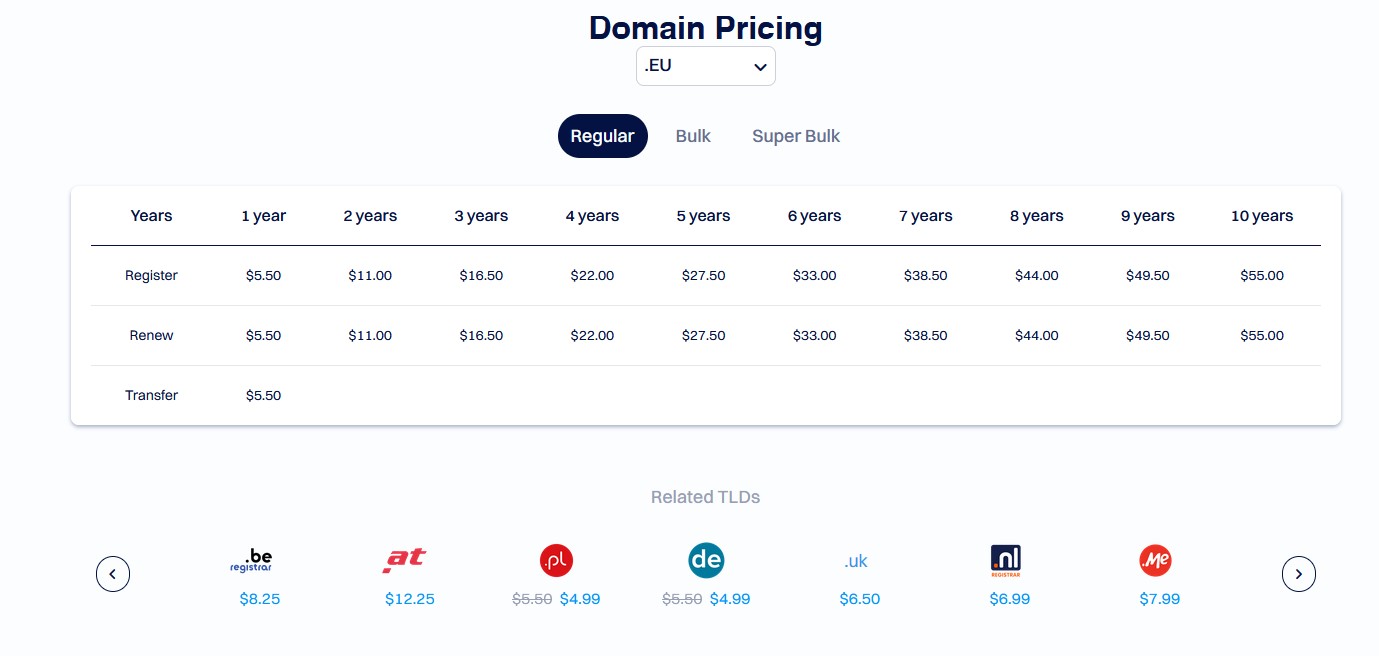
Task: Click the $12.25 price under .at
Action: click(410, 599)
